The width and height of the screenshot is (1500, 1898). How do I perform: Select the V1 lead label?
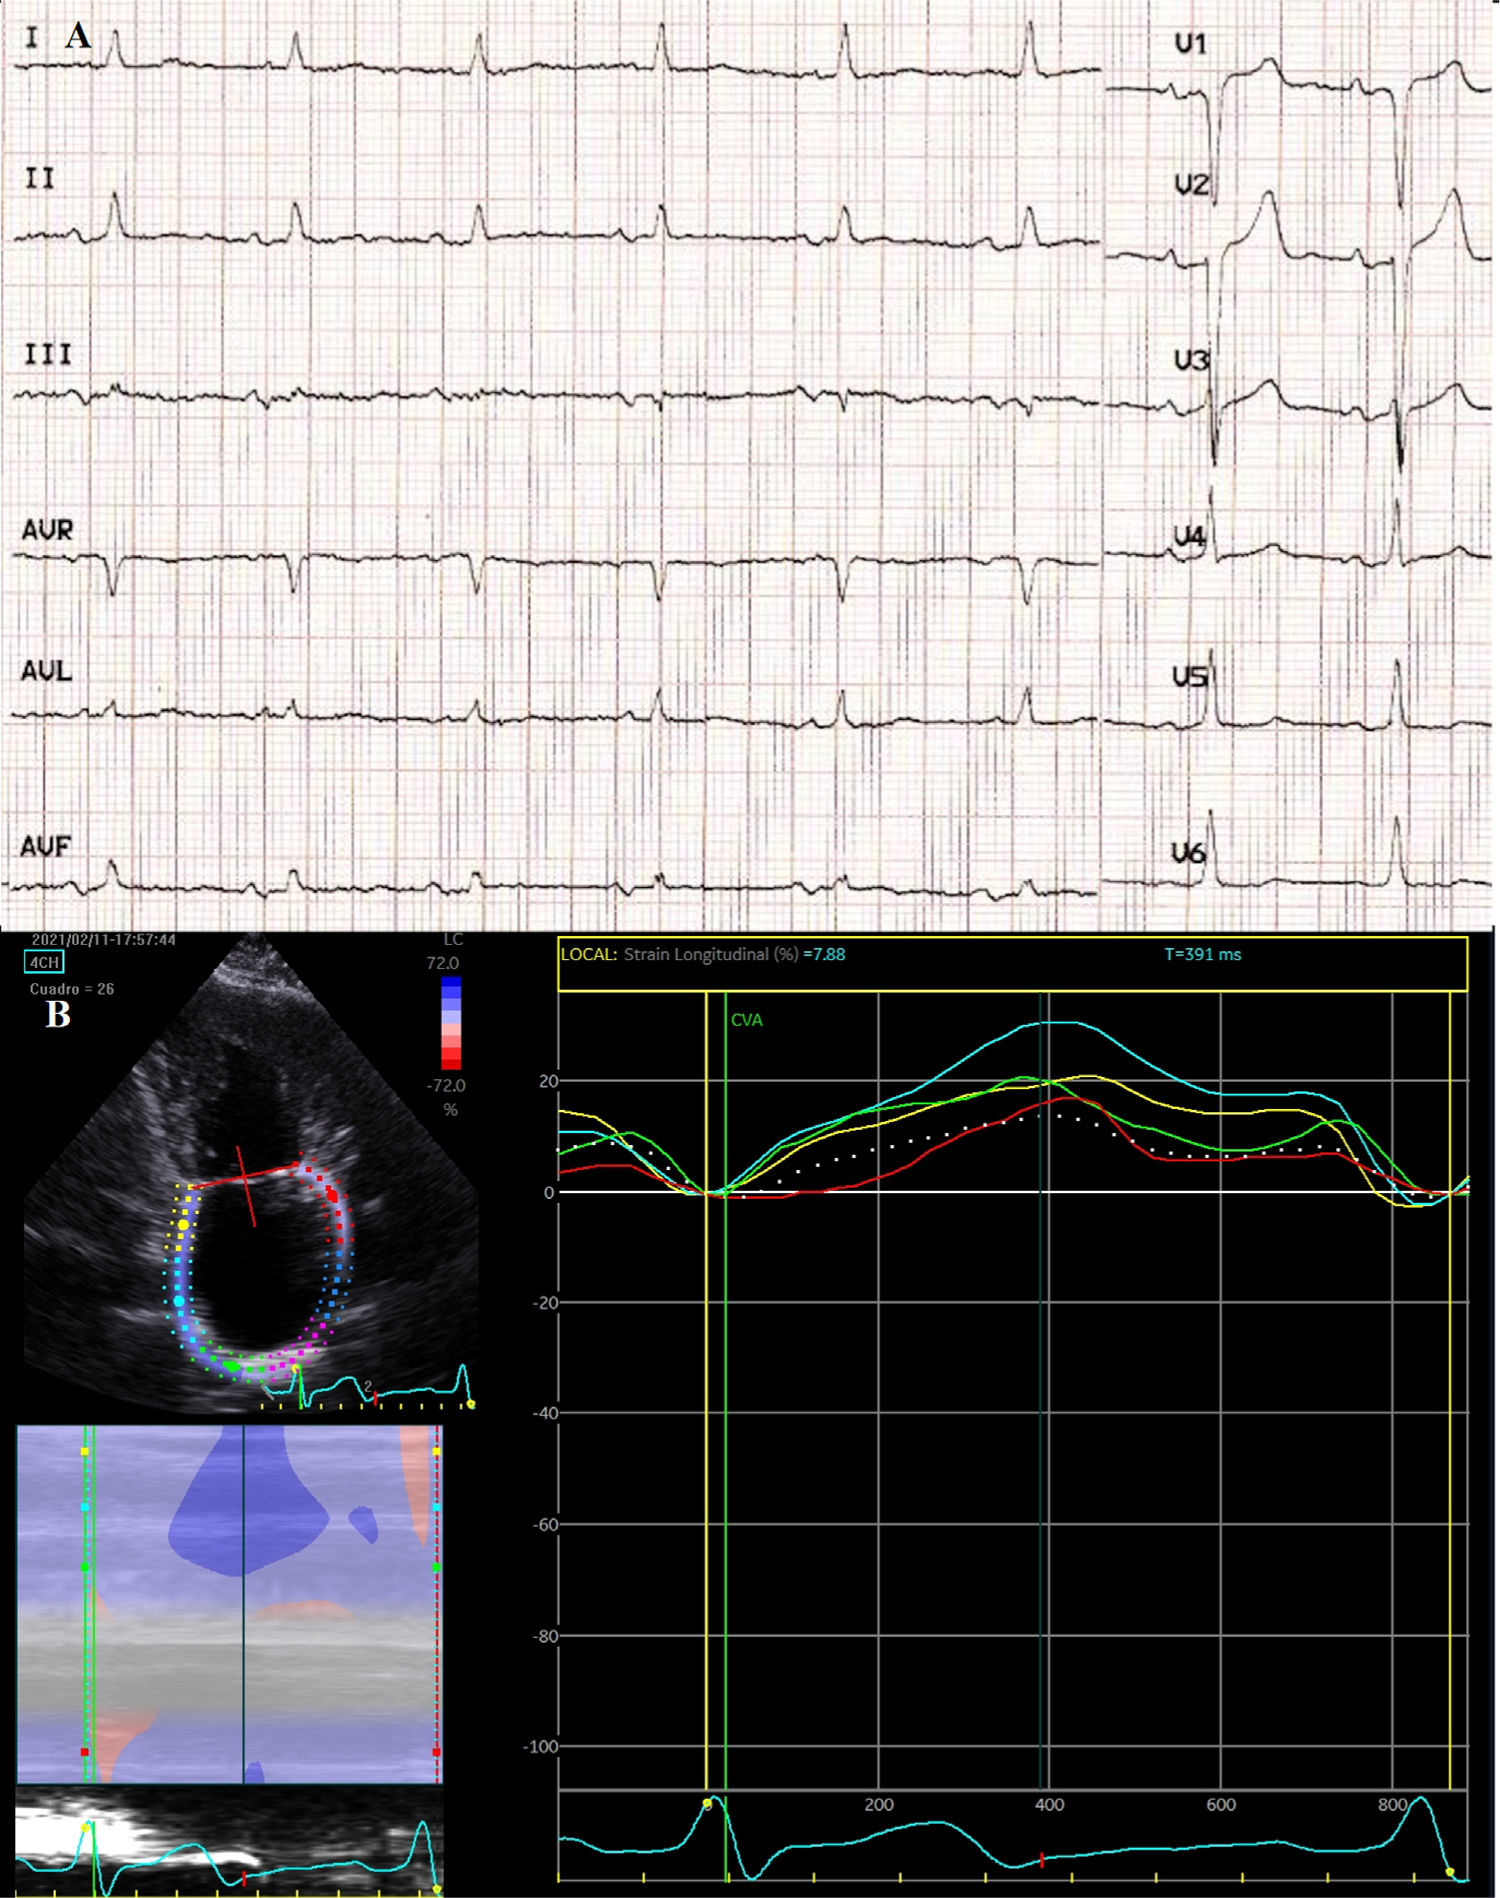[x=1190, y=44]
